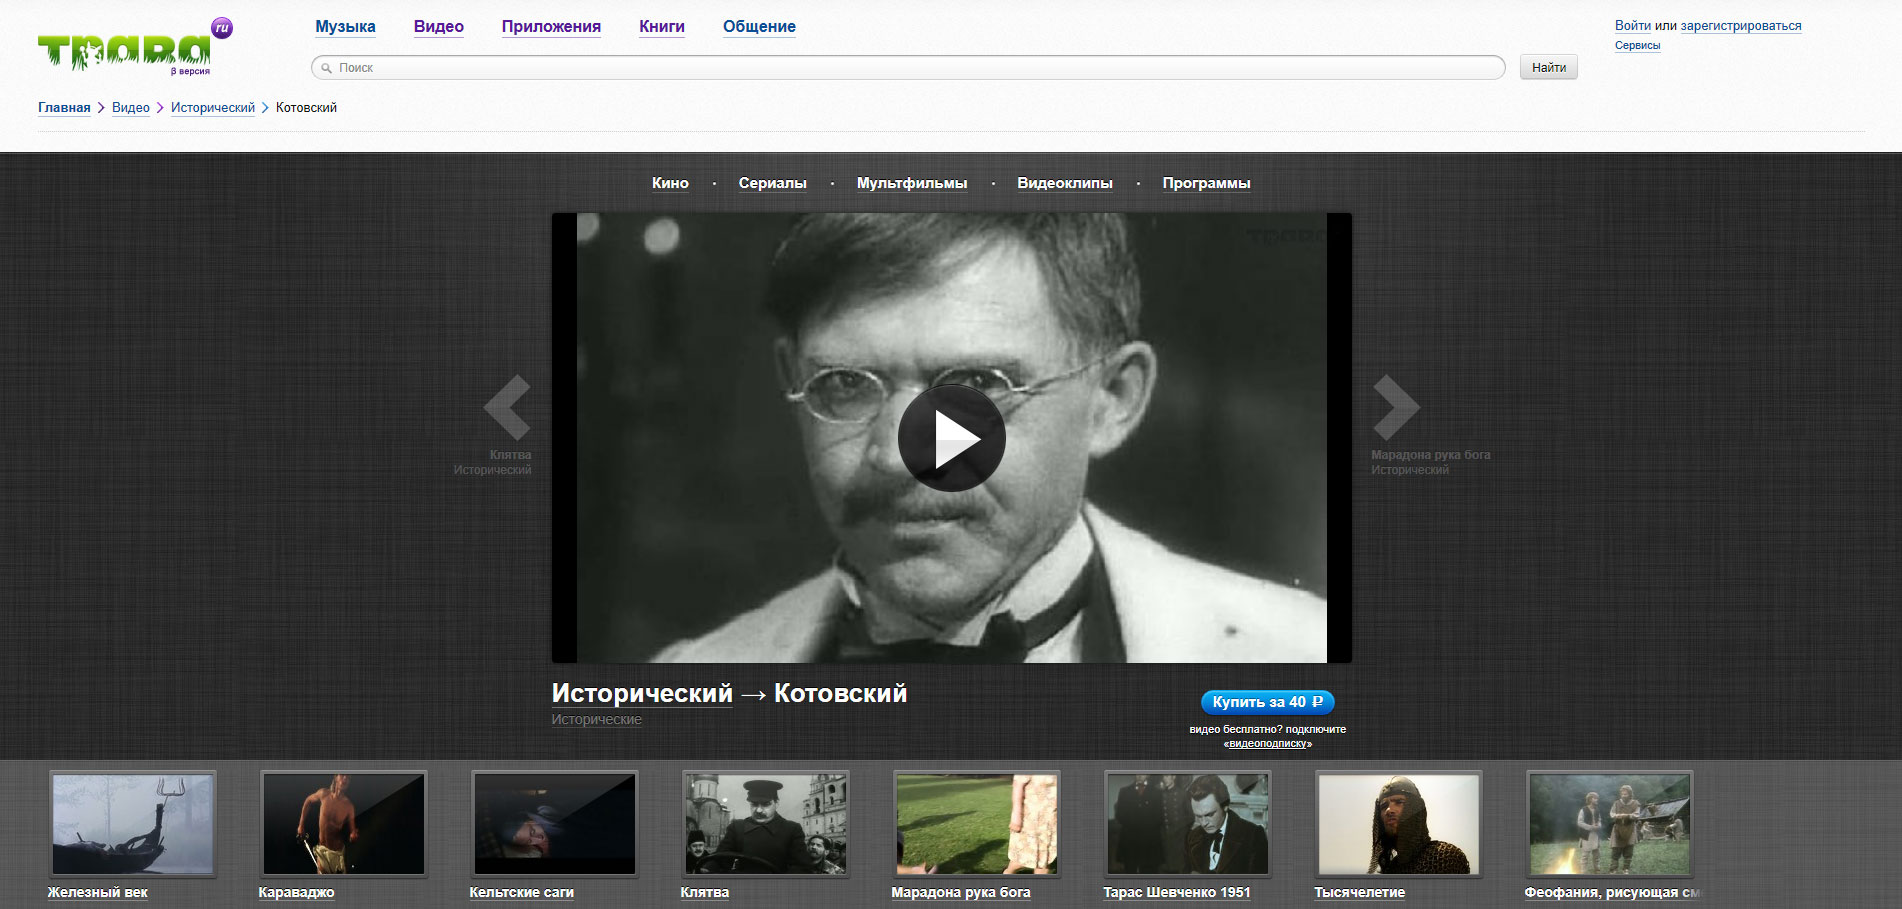The height and width of the screenshot is (909, 1902).
Task: Open the Музыка section
Action: pyautogui.click(x=345, y=27)
